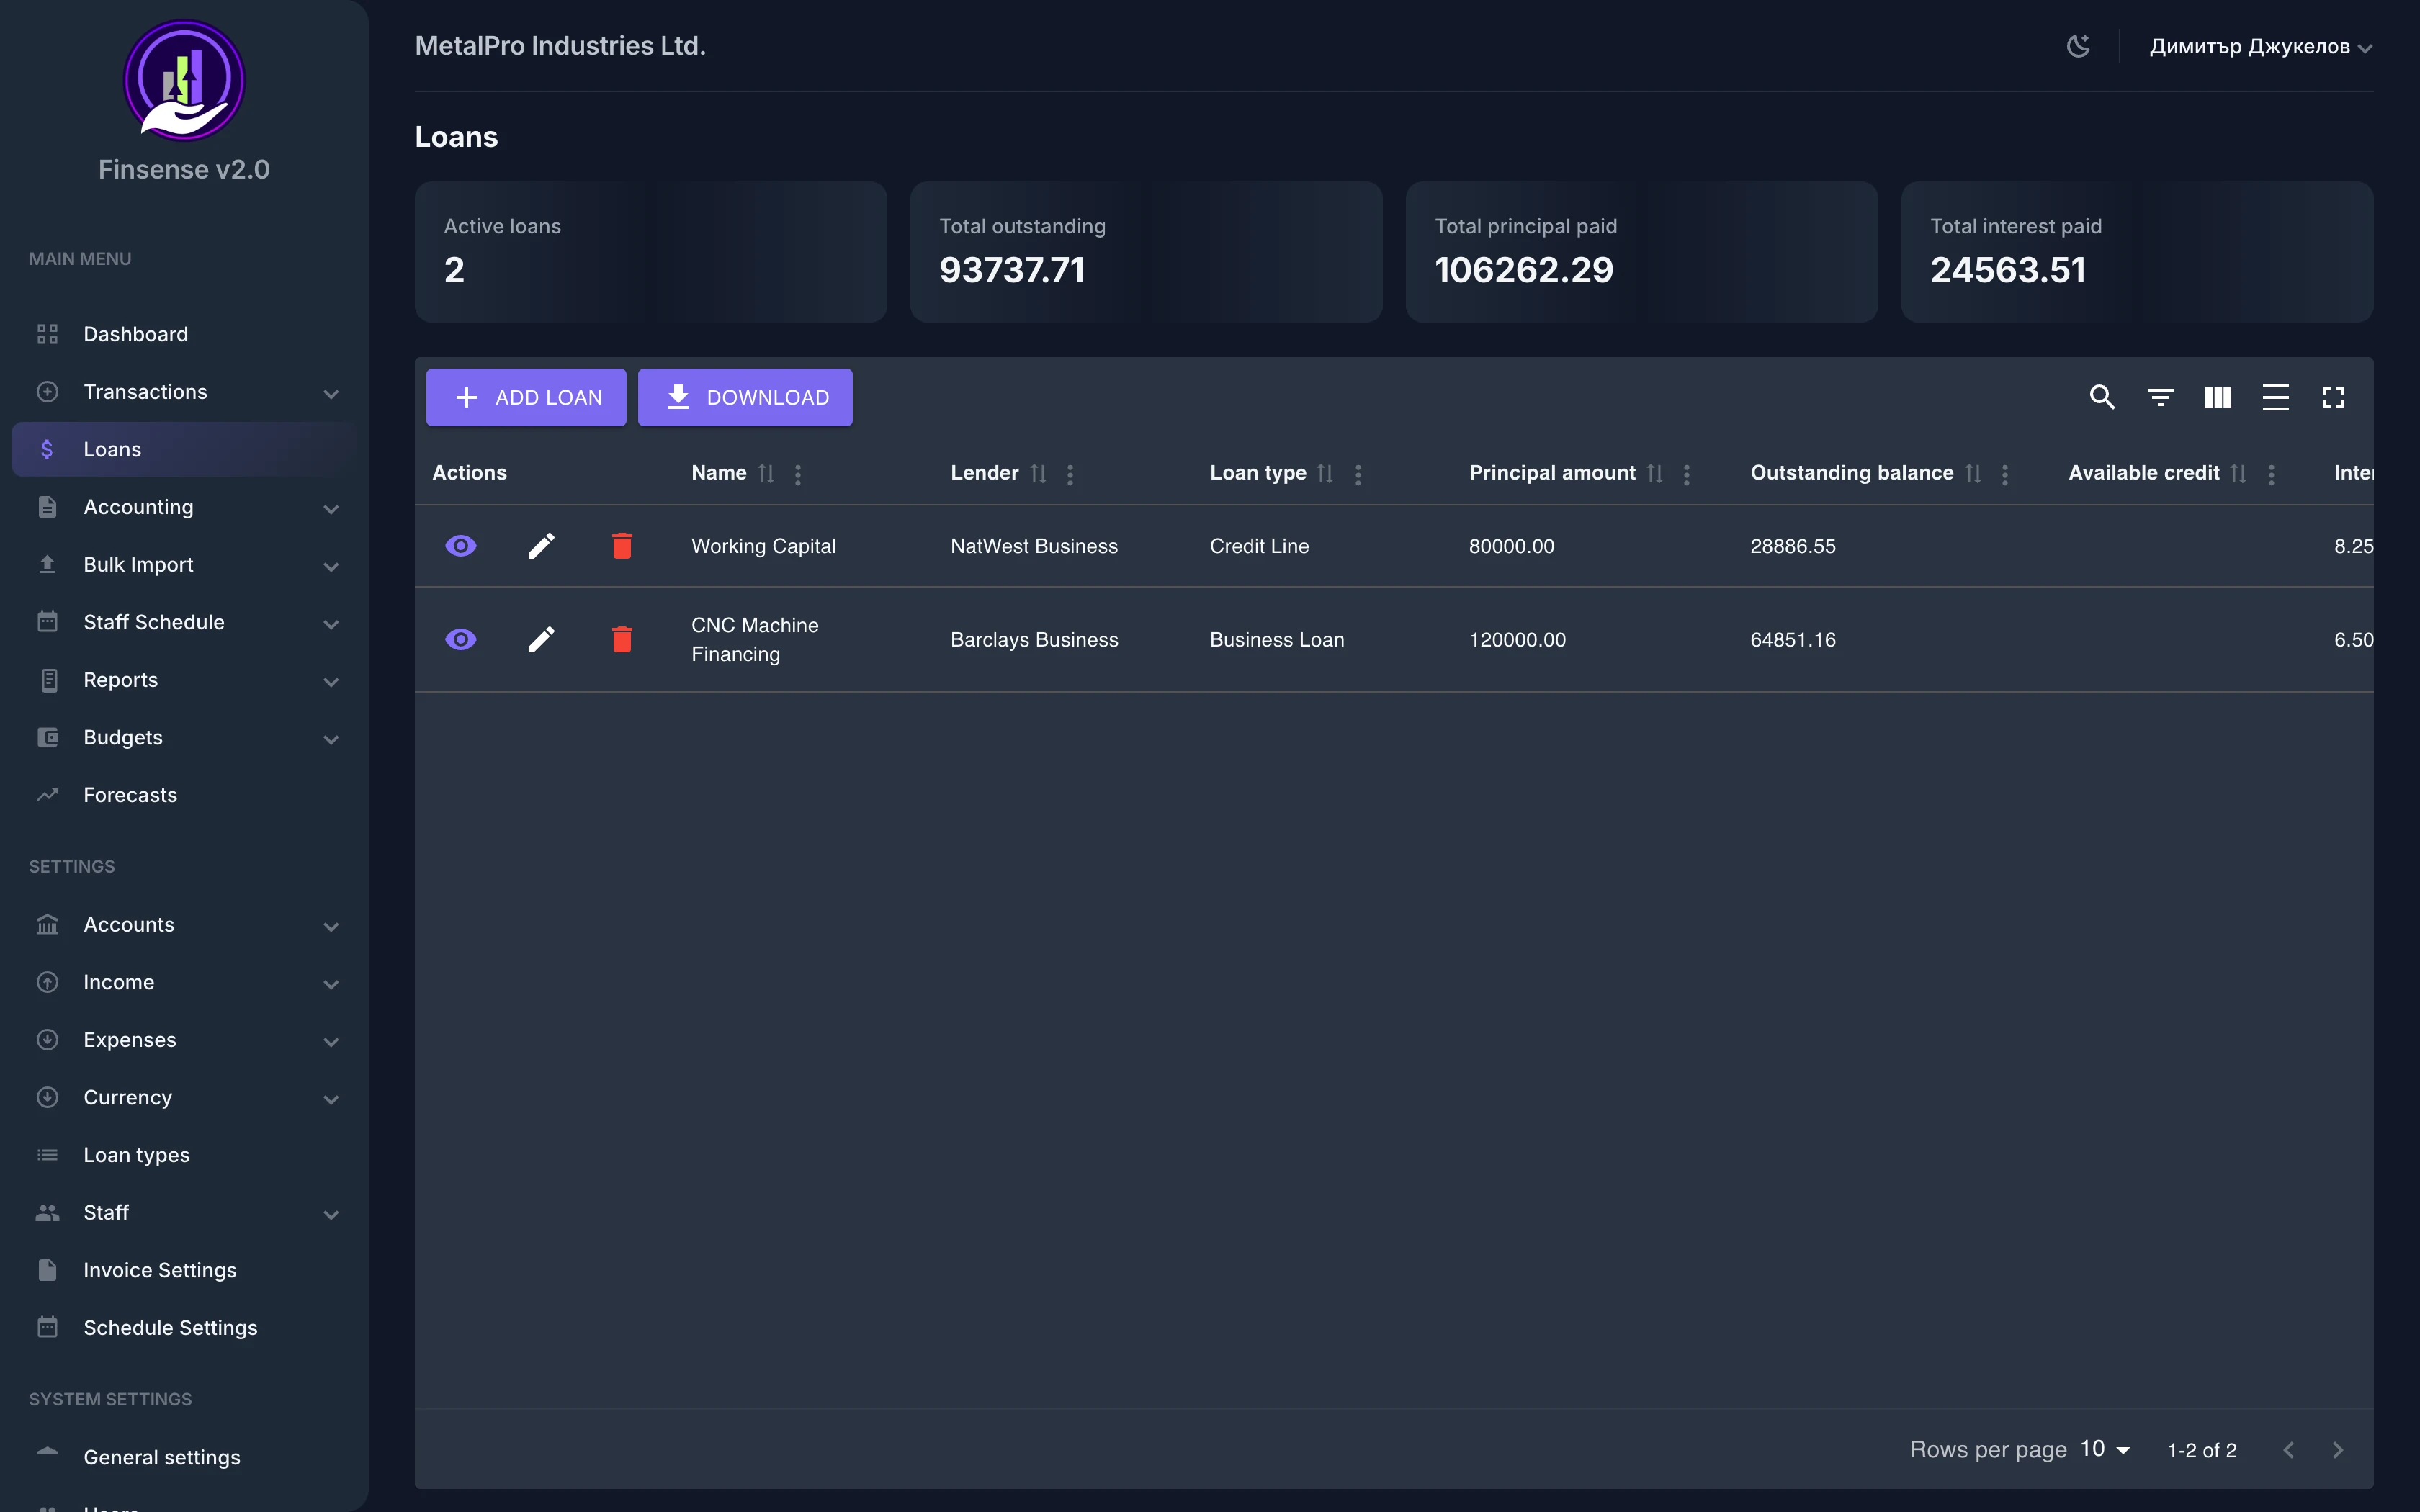2420x1512 pixels.
Task: Toggle table filters icon
Action: click(x=2160, y=397)
